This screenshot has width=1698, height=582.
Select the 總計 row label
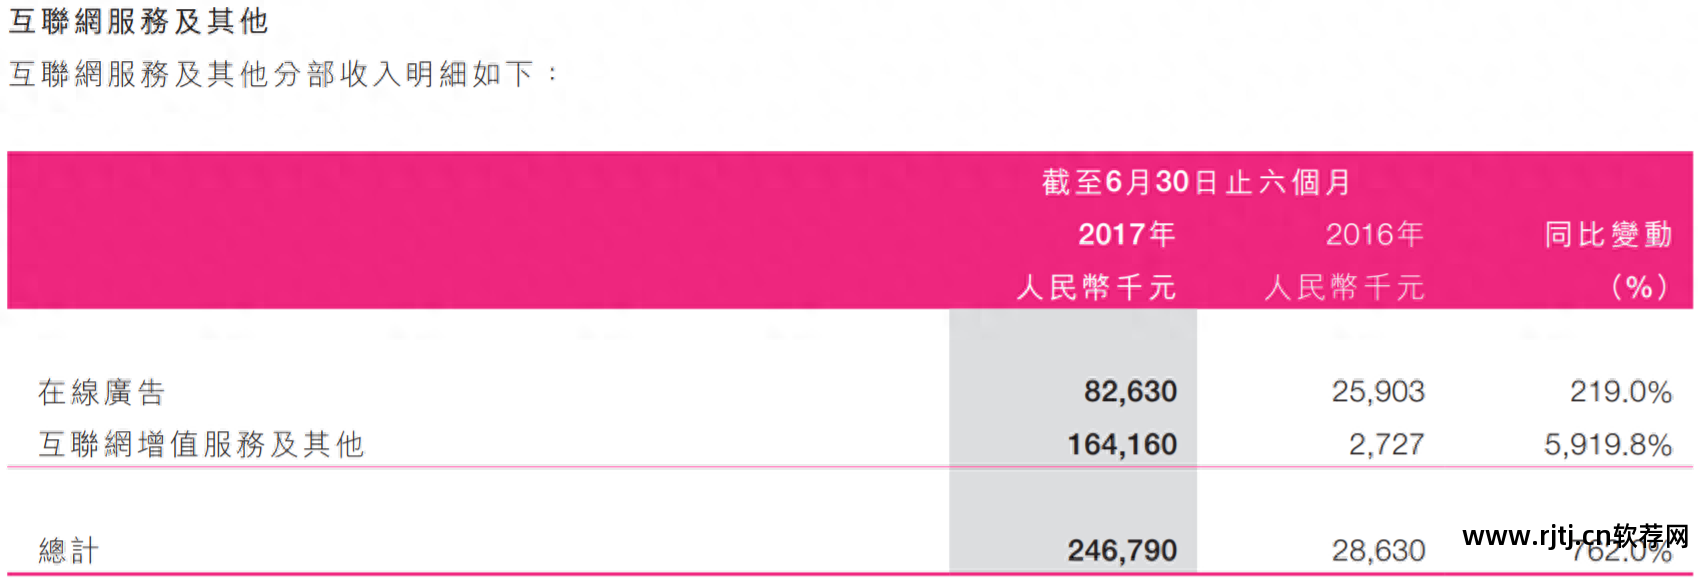click(x=69, y=550)
